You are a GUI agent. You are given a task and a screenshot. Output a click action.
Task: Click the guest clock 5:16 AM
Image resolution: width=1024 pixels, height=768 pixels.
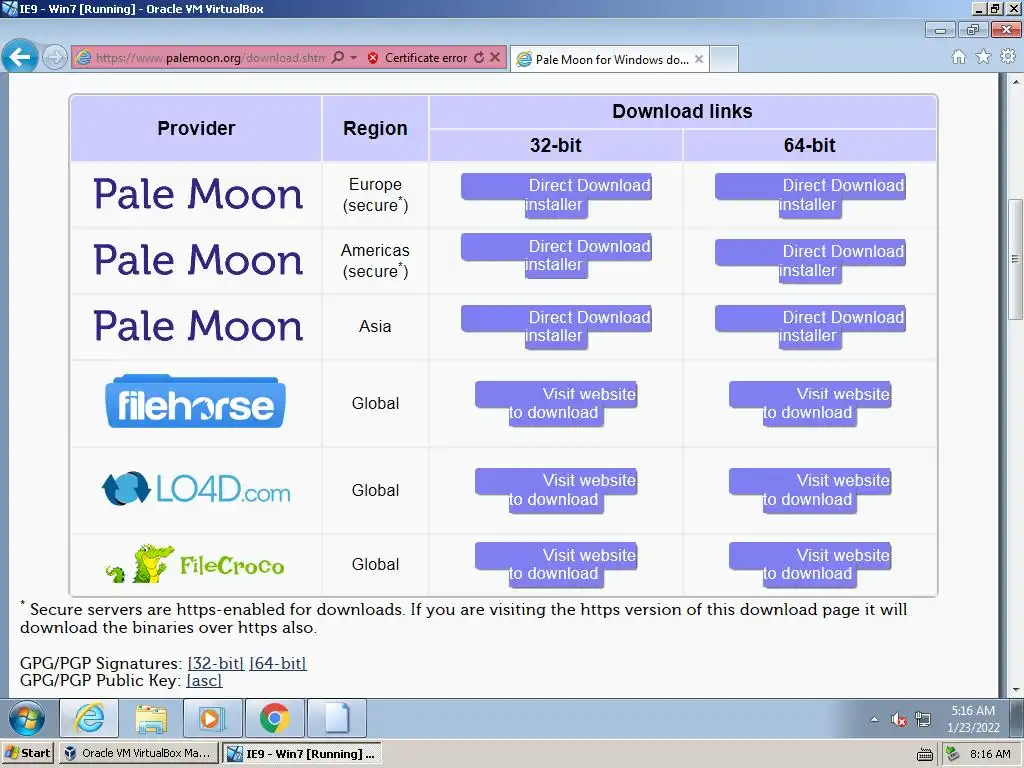point(973,719)
